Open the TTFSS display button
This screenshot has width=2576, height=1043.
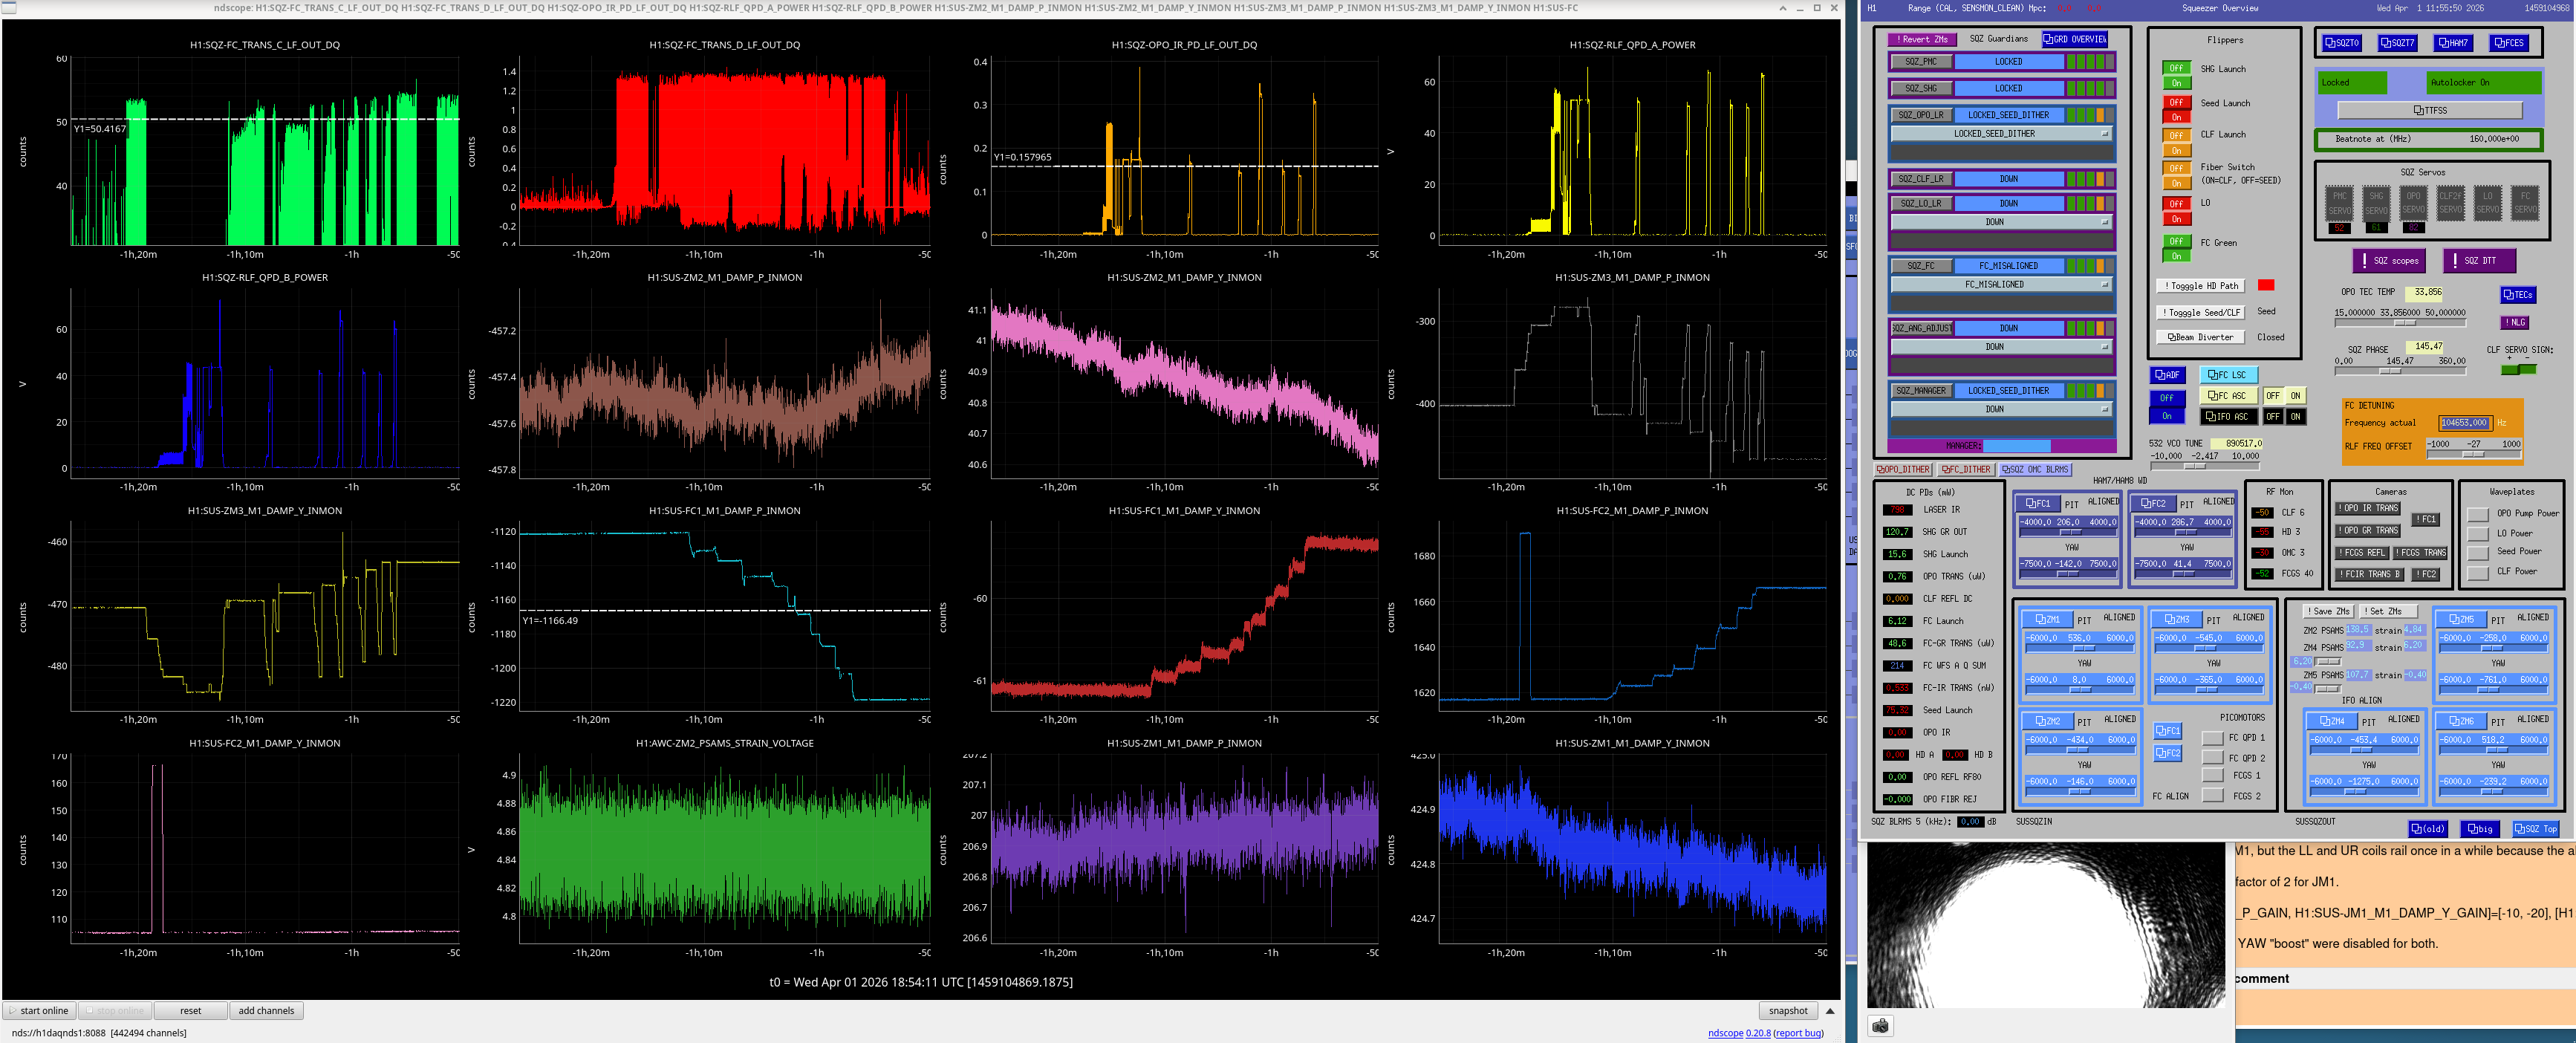(2430, 110)
